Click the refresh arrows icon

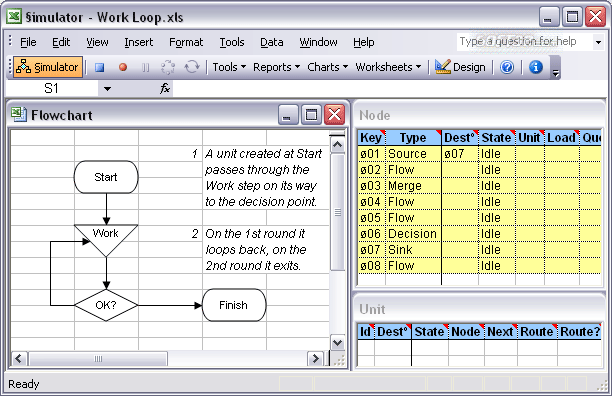pyautogui.click(x=192, y=67)
